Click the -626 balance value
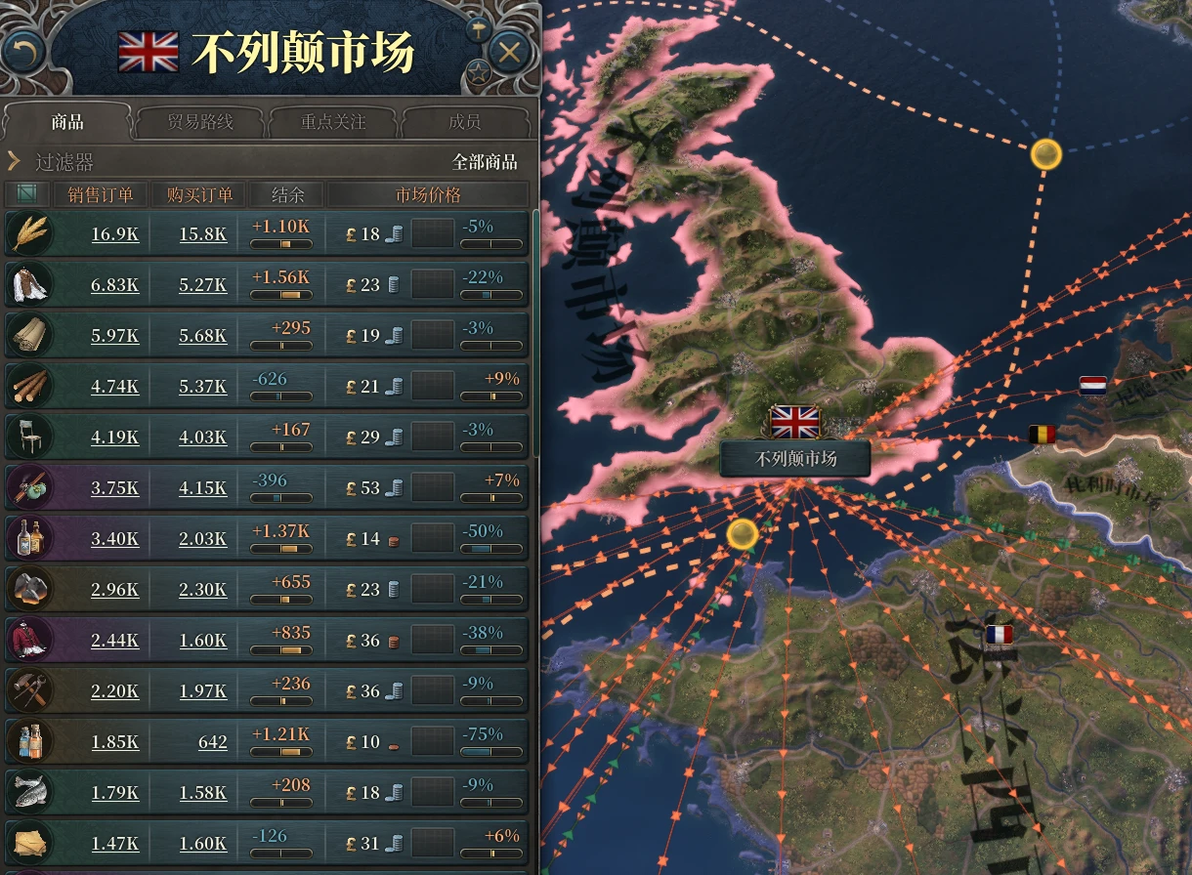Screen dimensions: 1192x875 (x=270, y=379)
